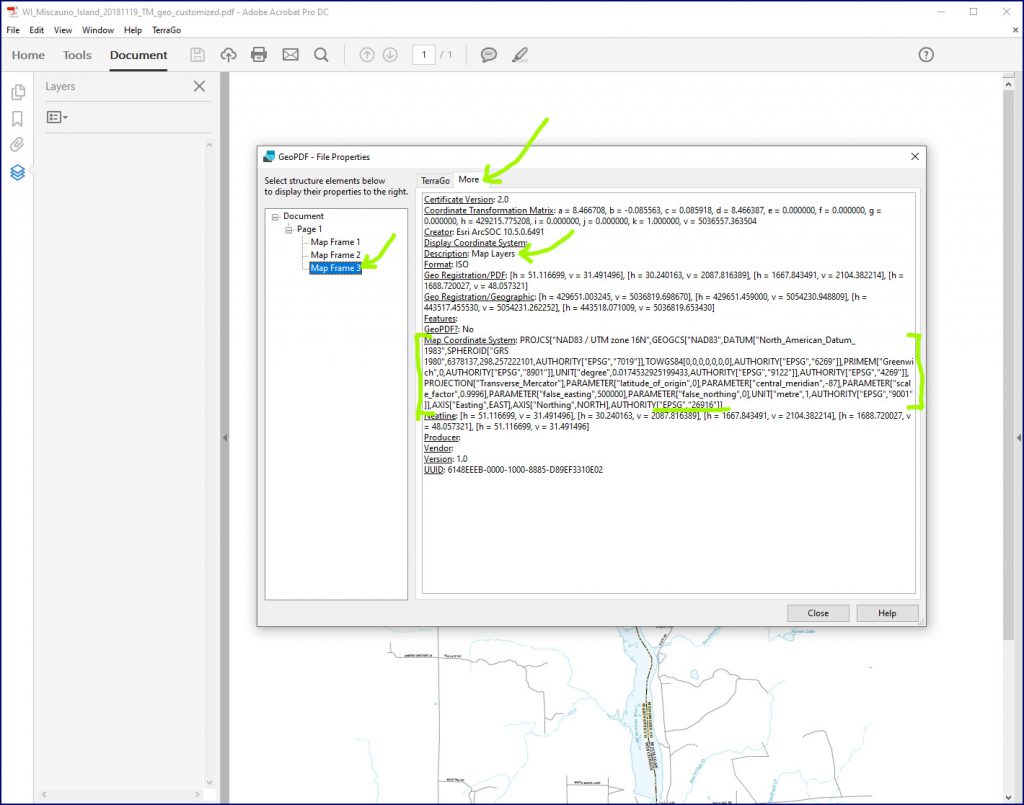This screenshot has height=805, width=1024.
Task: Click the Format: ISO text
Action: click(446, 264)
